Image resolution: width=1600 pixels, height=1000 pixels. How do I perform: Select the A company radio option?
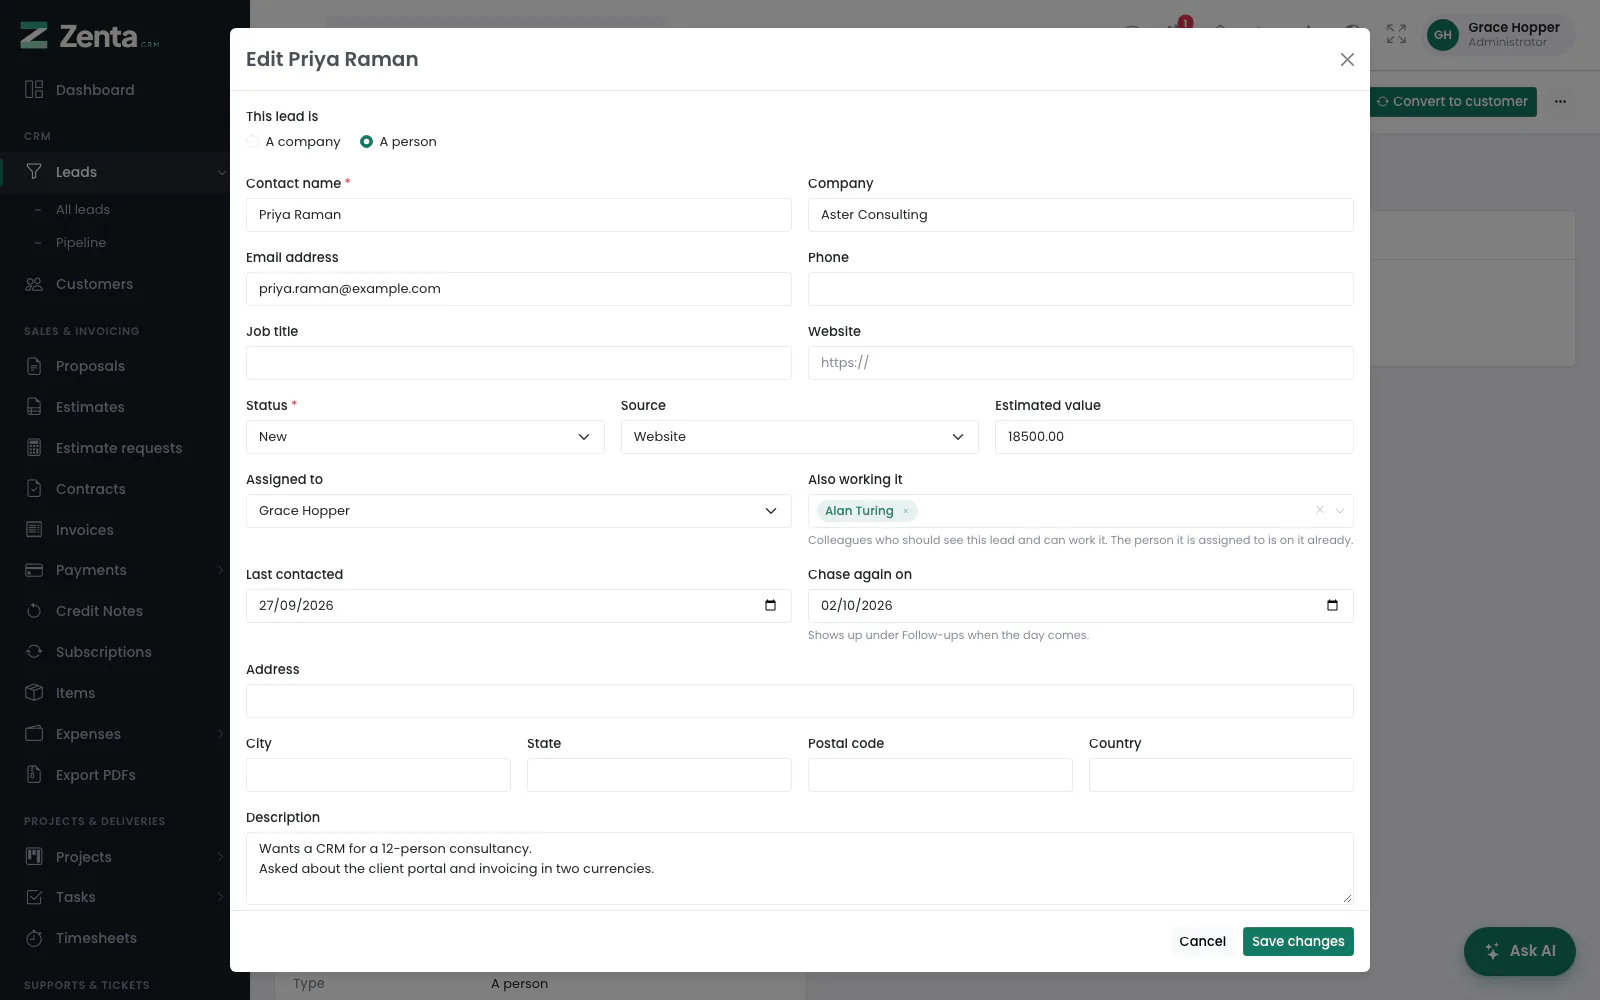pyautogui.click(x=253, y=142)
